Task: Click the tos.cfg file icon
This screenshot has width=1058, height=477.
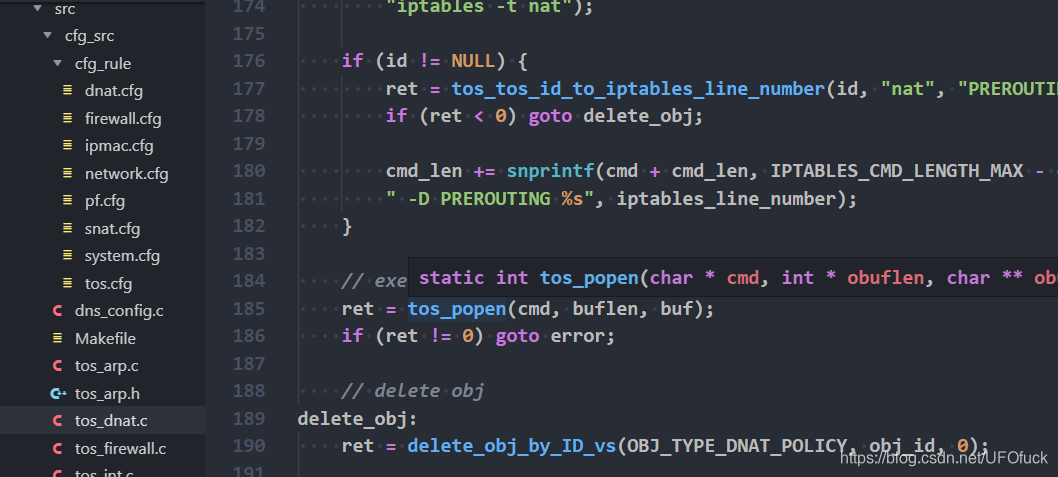Action: (67, 283)
